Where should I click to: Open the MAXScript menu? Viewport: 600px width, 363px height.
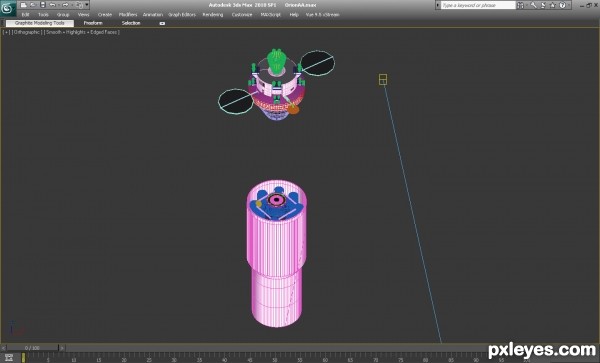pyautogui.click(x=271, y=15)
